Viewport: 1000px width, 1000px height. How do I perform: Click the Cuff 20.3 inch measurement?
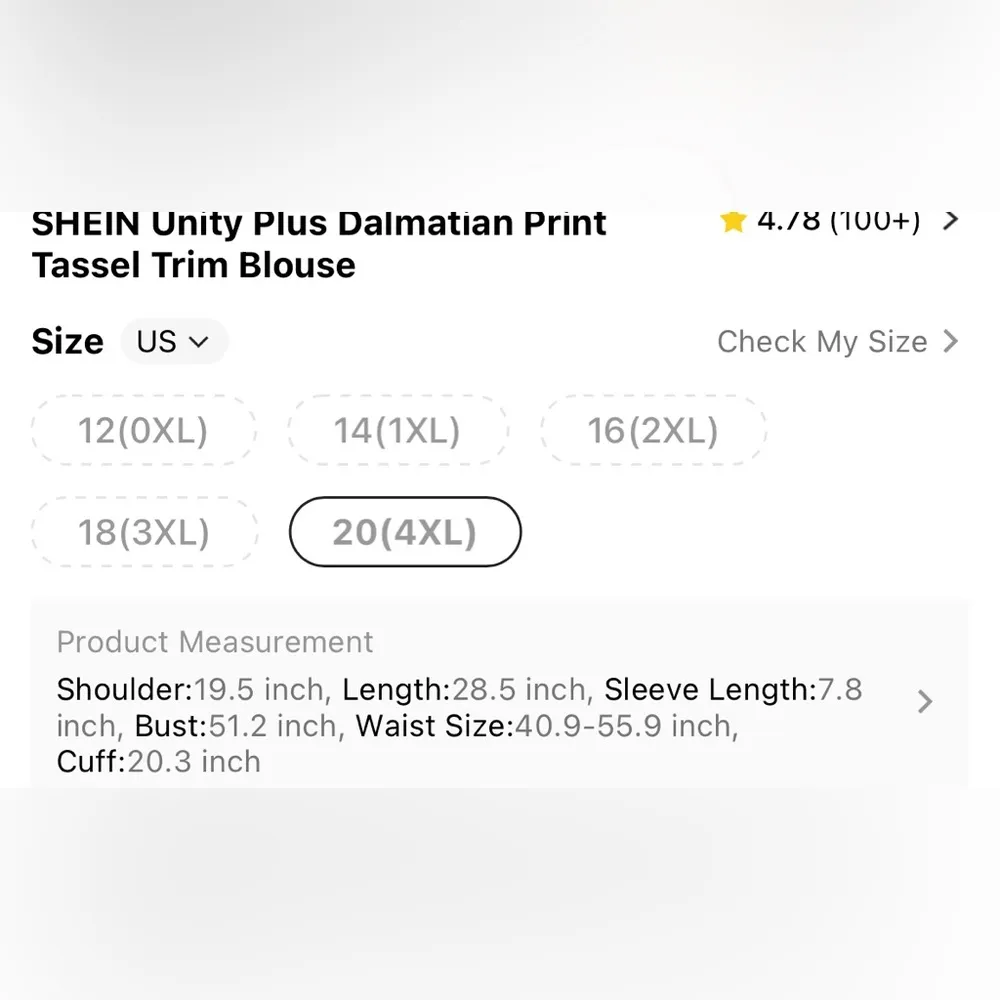click(x=157, y=762)
